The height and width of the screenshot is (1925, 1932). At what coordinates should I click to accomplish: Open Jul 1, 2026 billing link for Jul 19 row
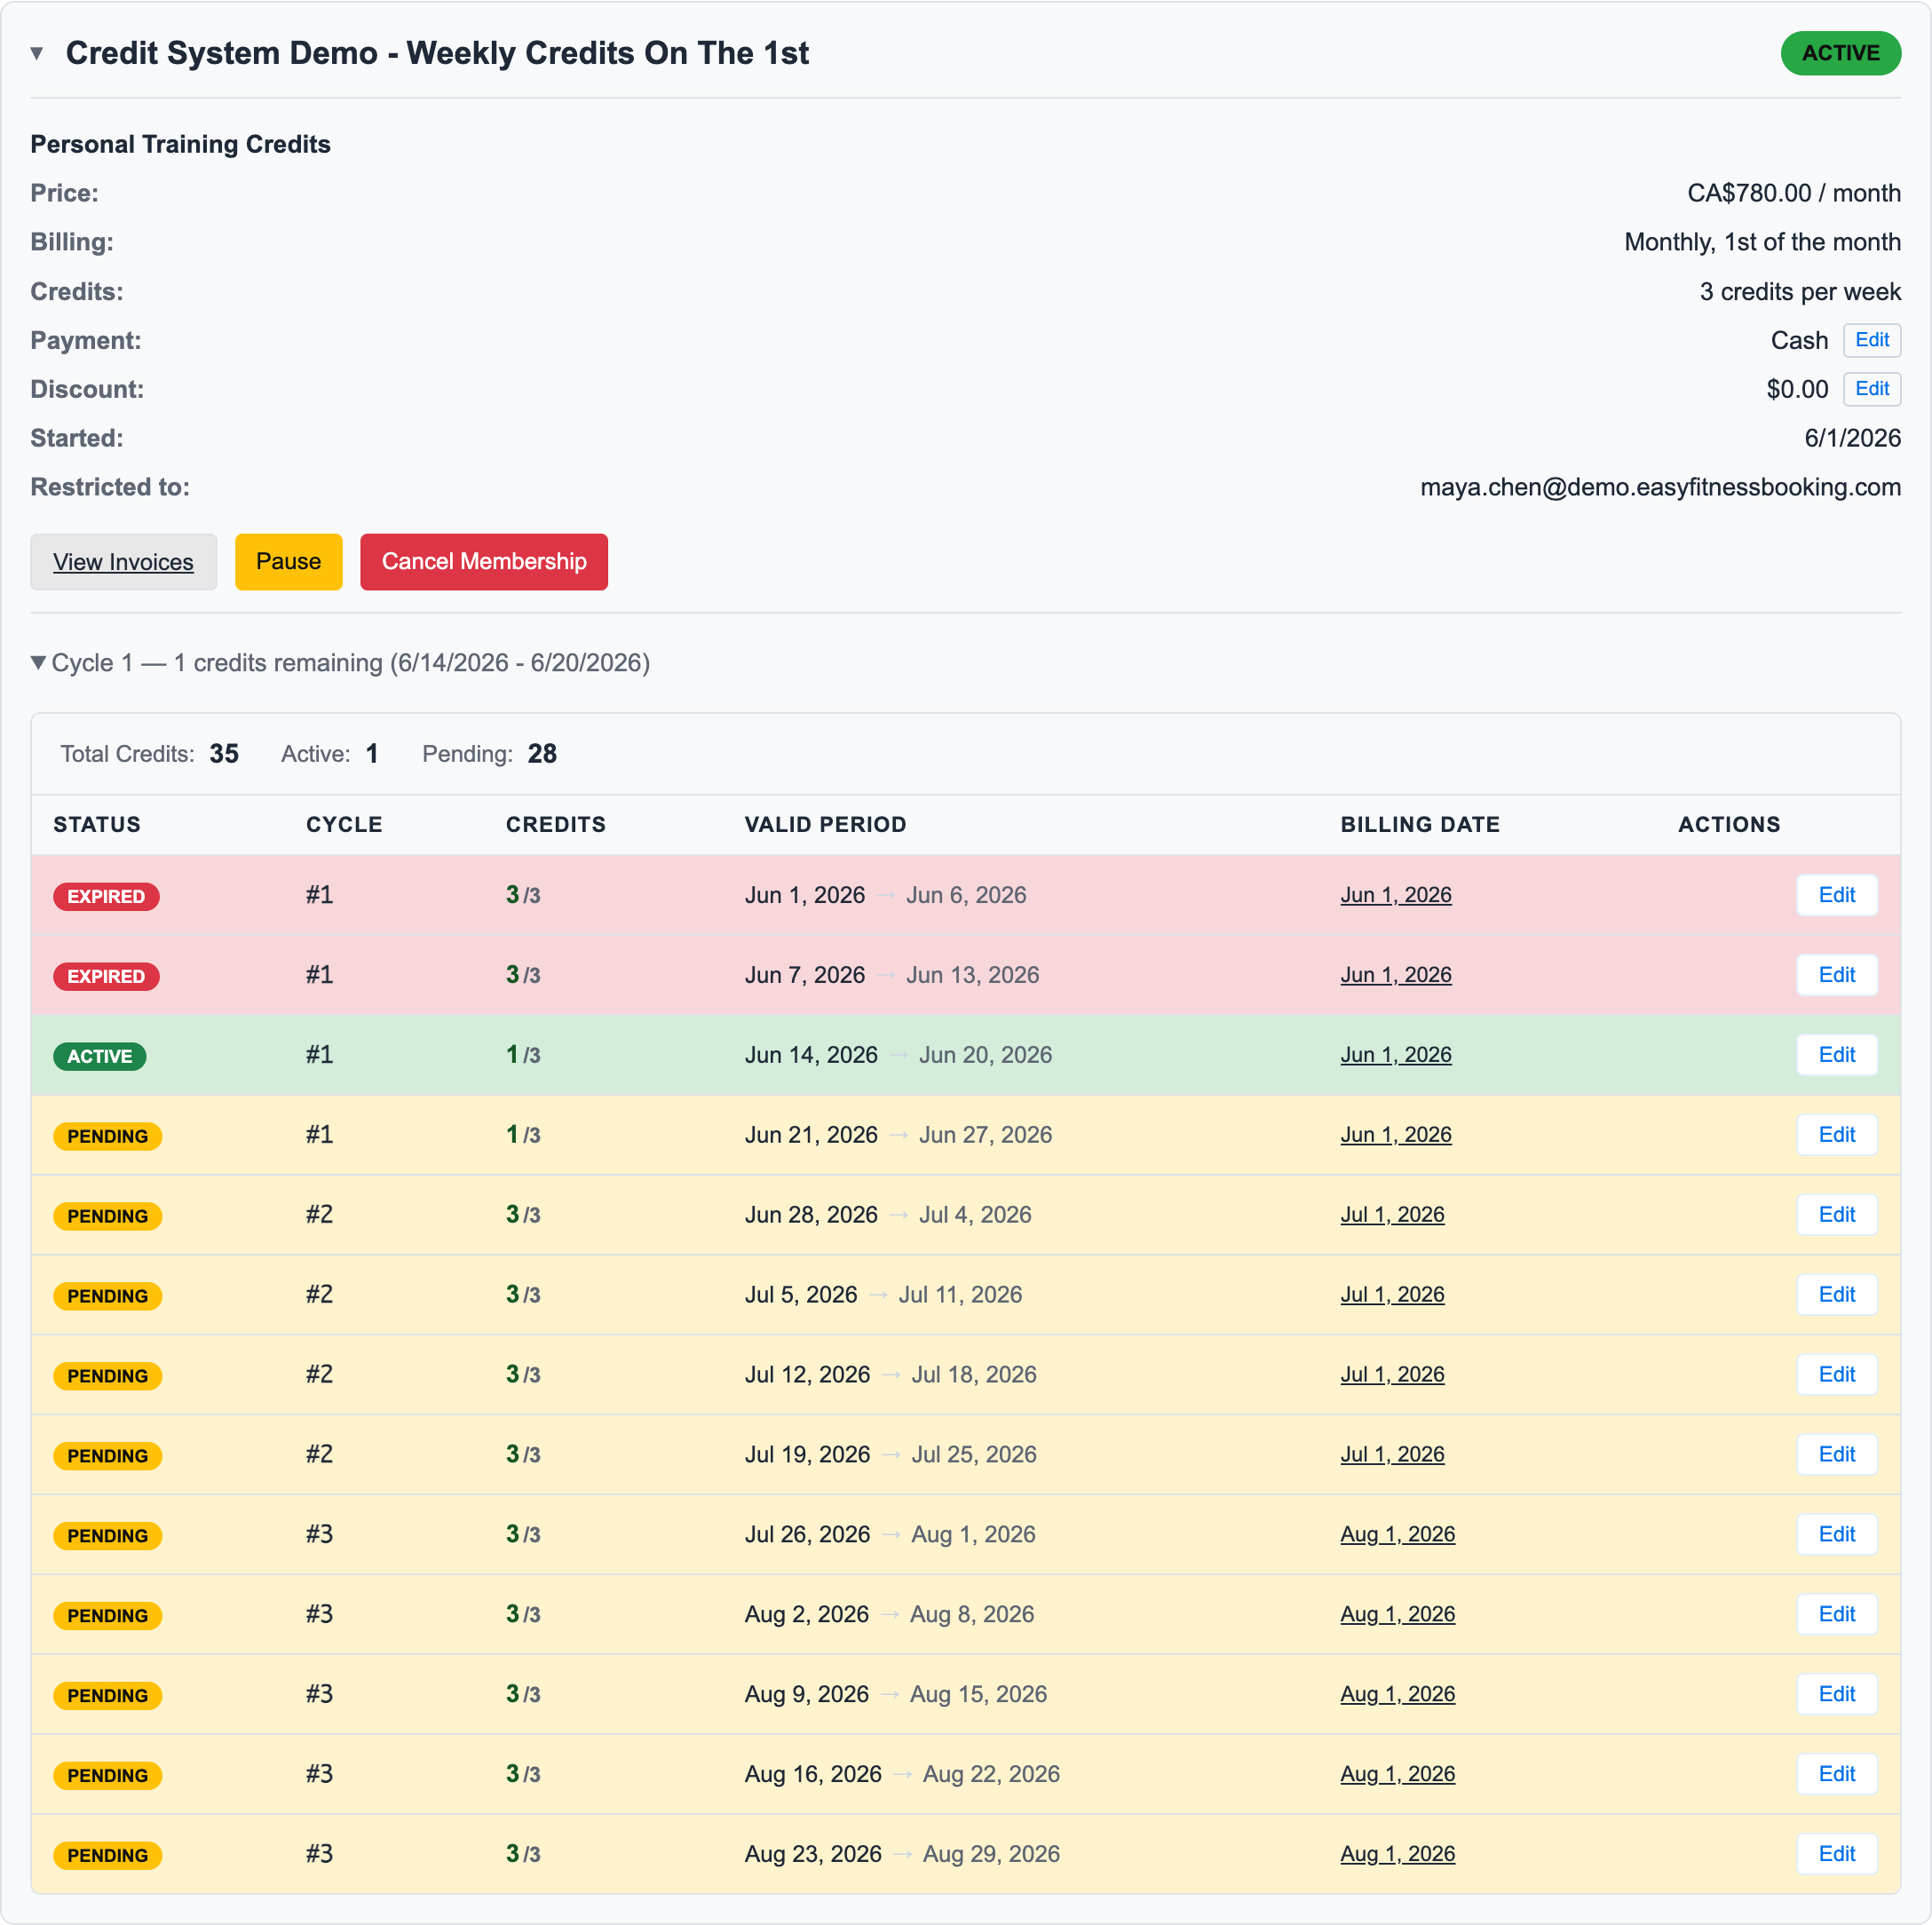tap(1392, 1455)
